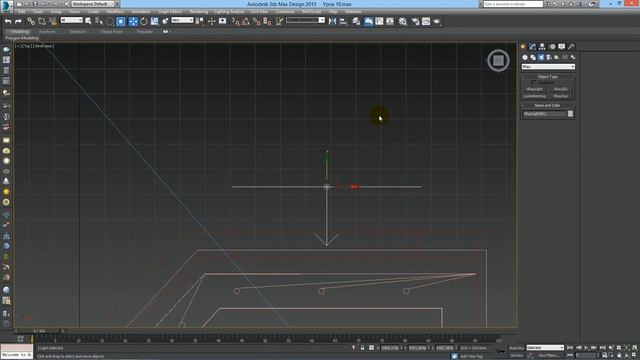Open the key Selected dropdown
The height and width of the screenshot is (360, 640).
click(x=545, y=348)
